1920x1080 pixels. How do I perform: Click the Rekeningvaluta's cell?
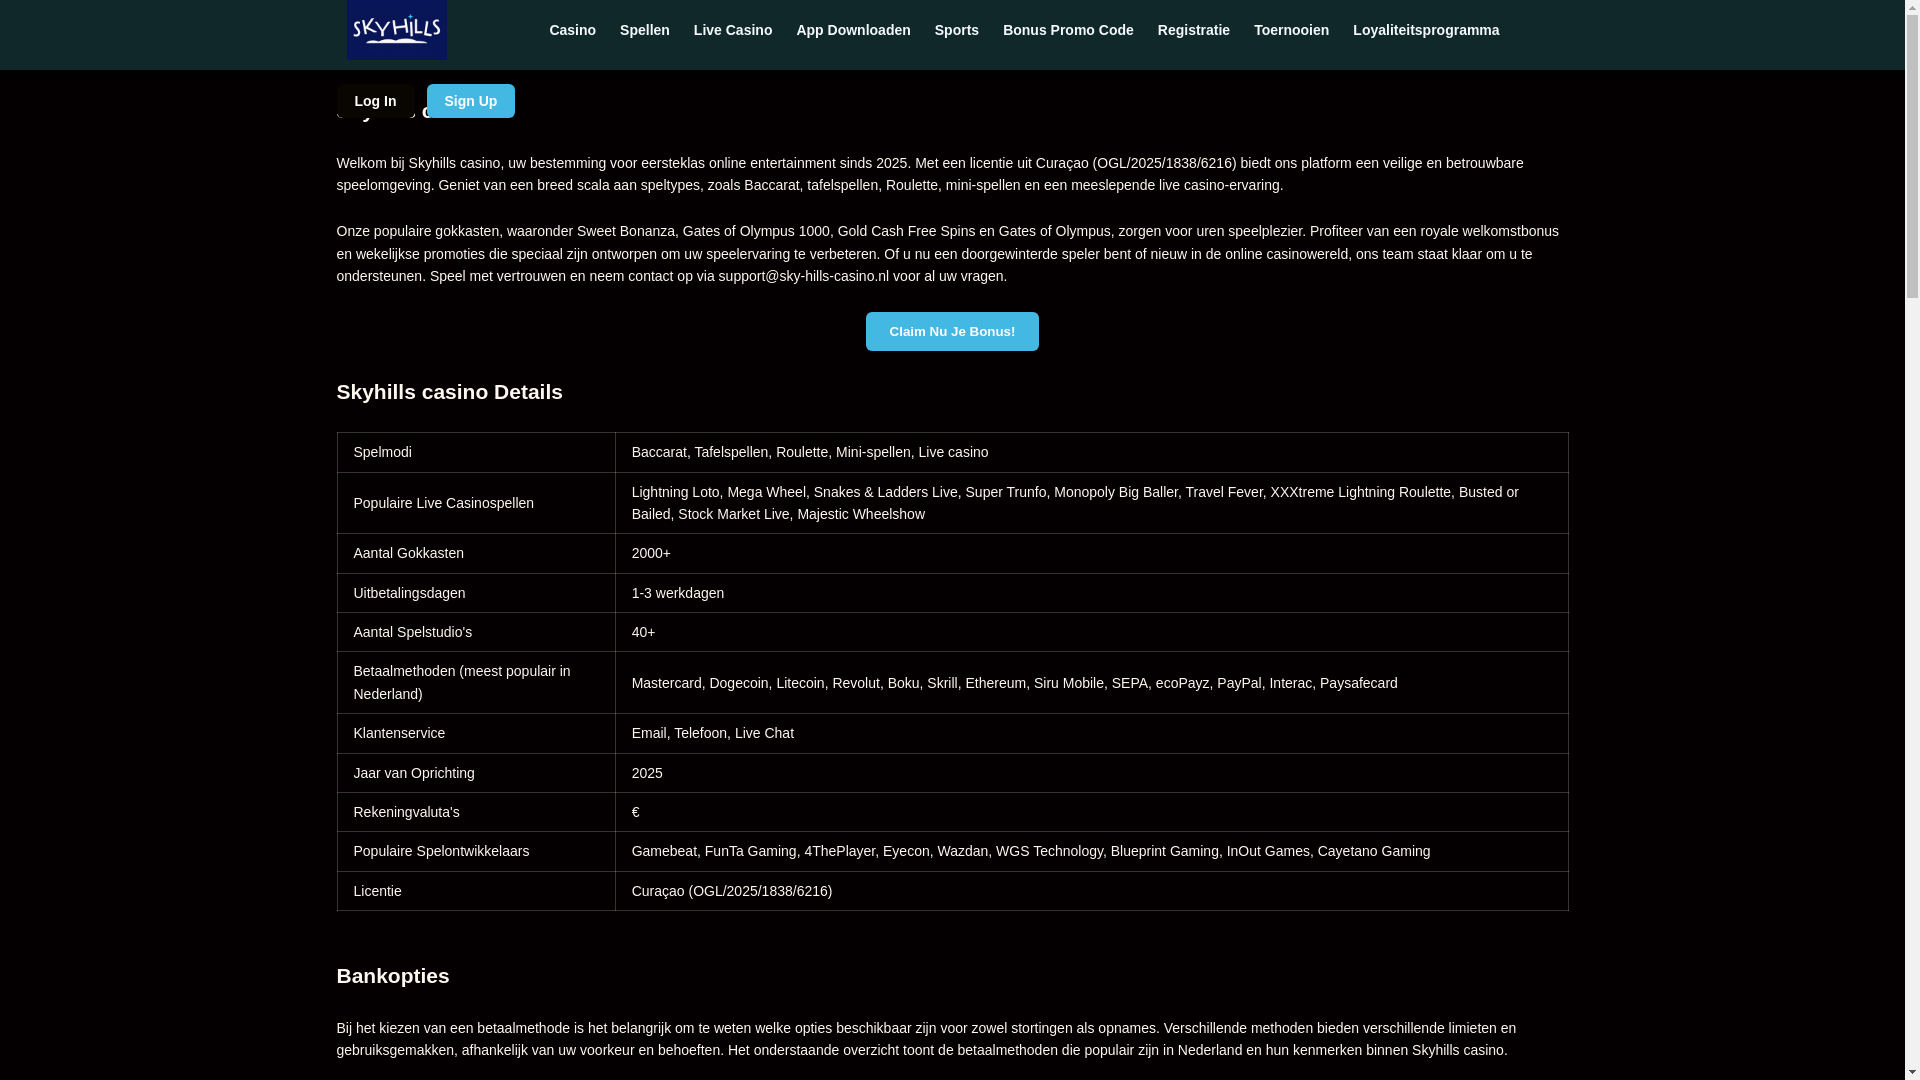pyautogui.click(x=476, y=812)
